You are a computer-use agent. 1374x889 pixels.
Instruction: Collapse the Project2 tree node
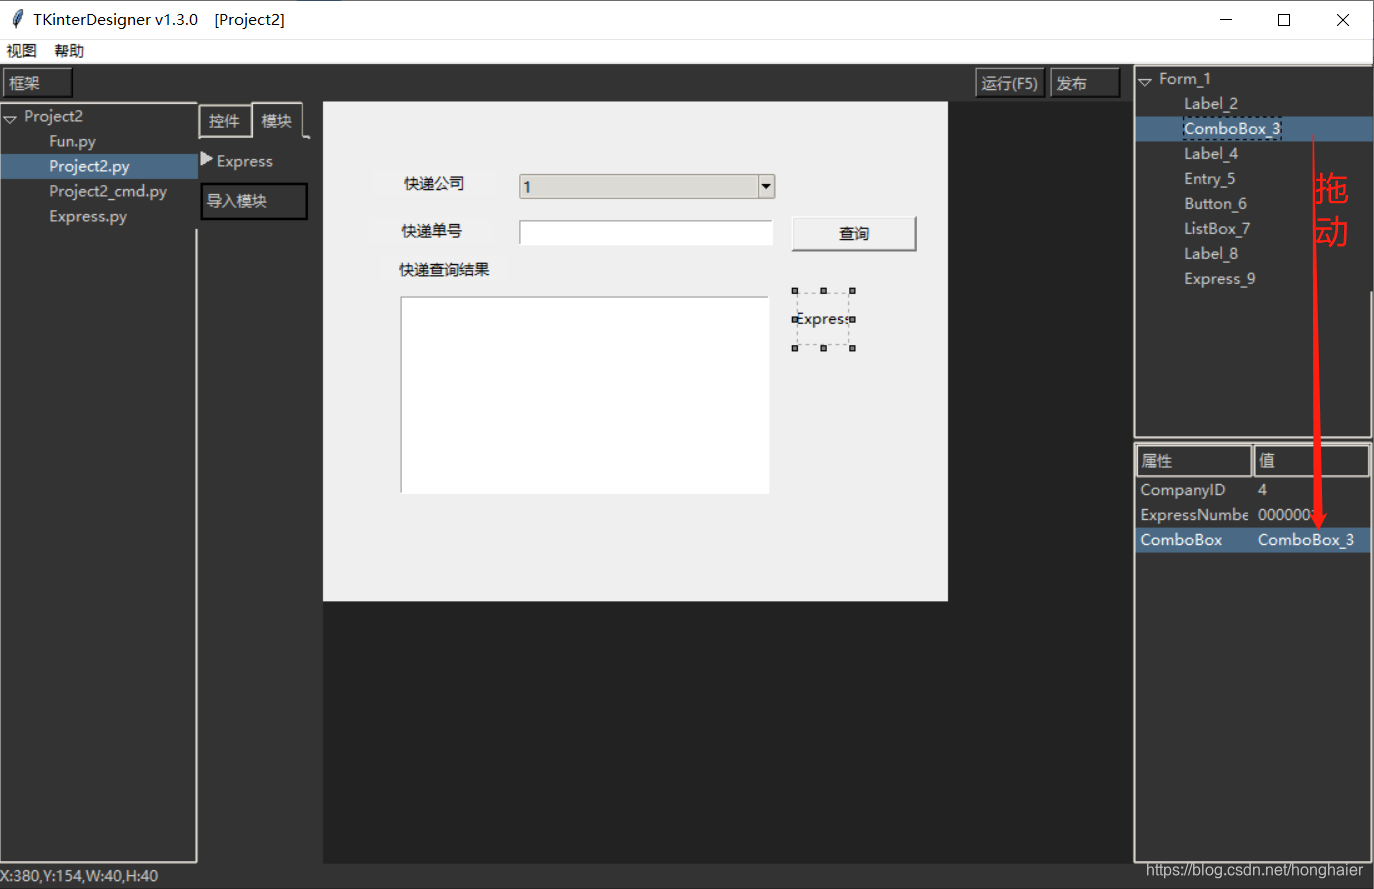click(x=10, y=118)
